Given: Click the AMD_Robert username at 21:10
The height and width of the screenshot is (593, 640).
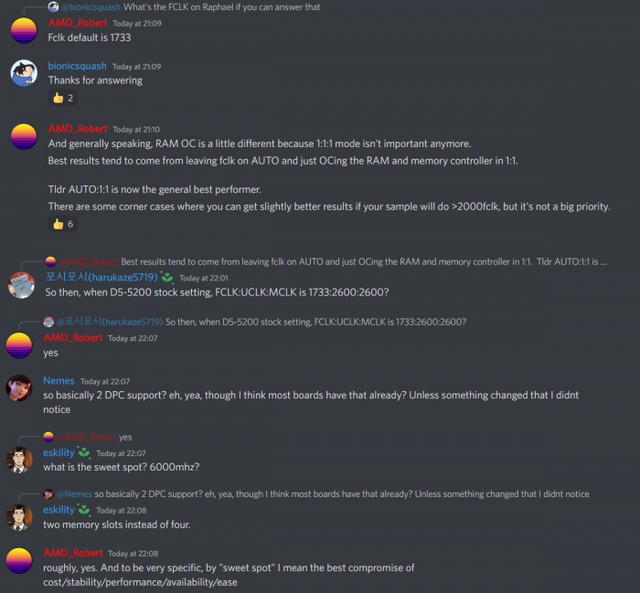Looking at the screenshot, I should [x=78, y=129].
